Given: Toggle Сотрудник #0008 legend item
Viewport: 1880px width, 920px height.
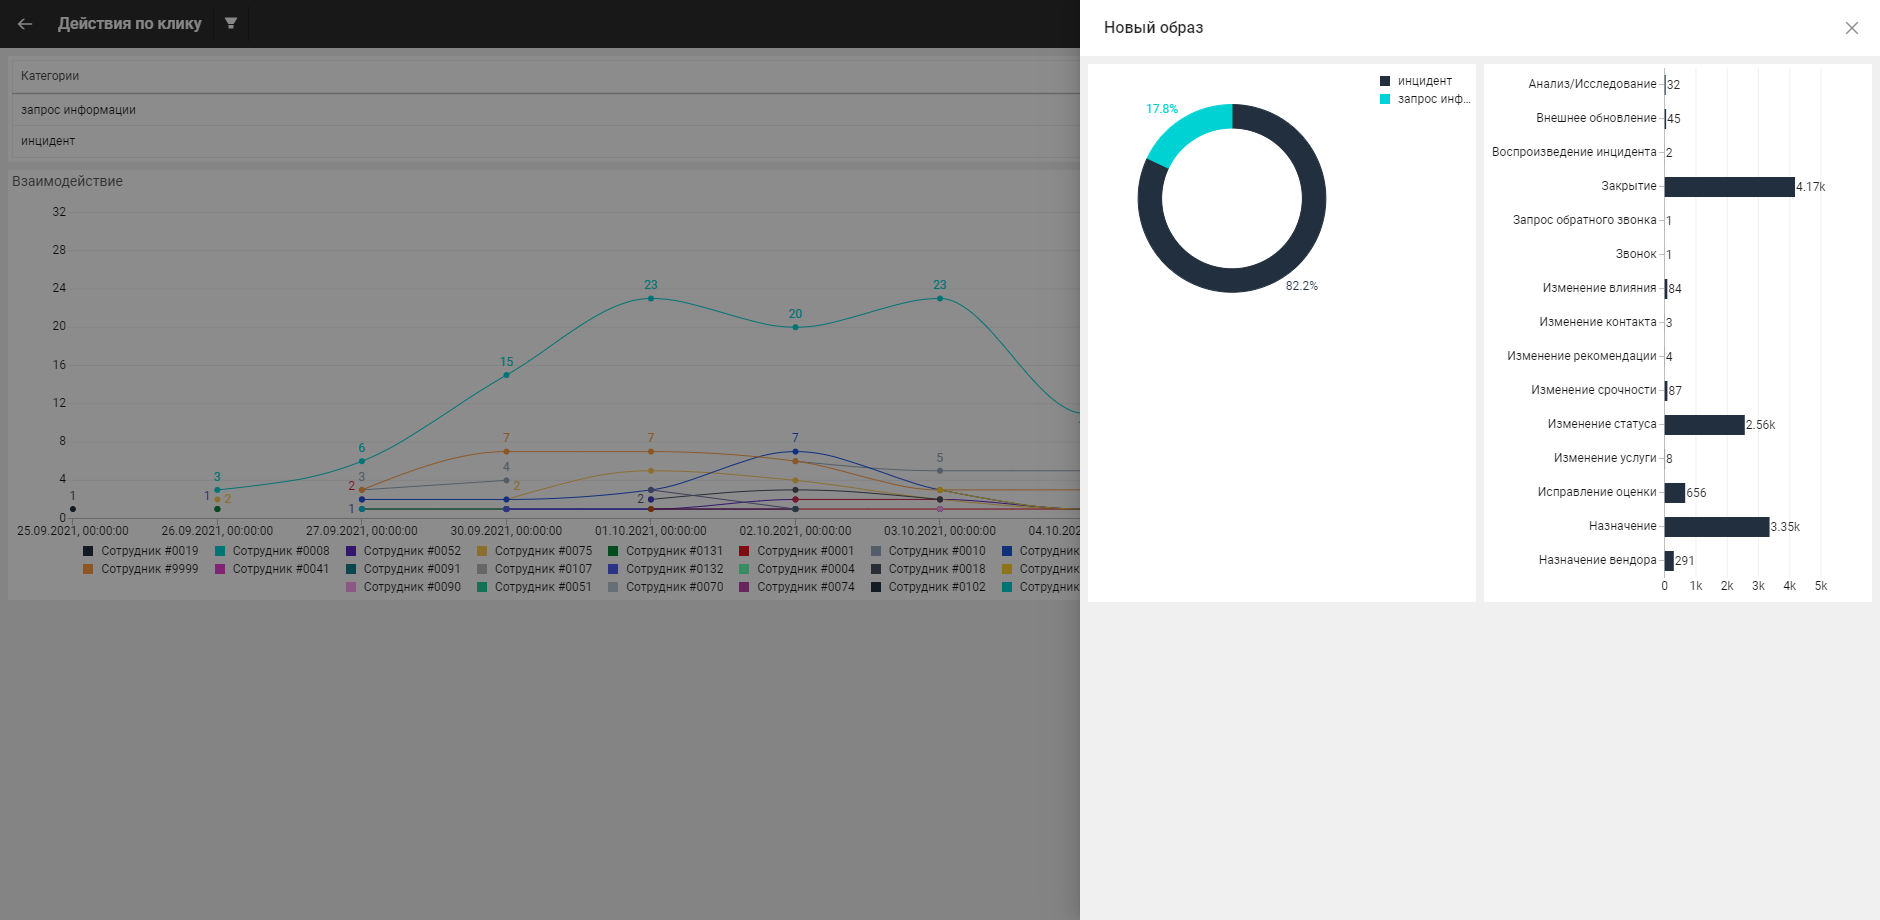Looking at the screenshot, I should [x=272, y=551].
